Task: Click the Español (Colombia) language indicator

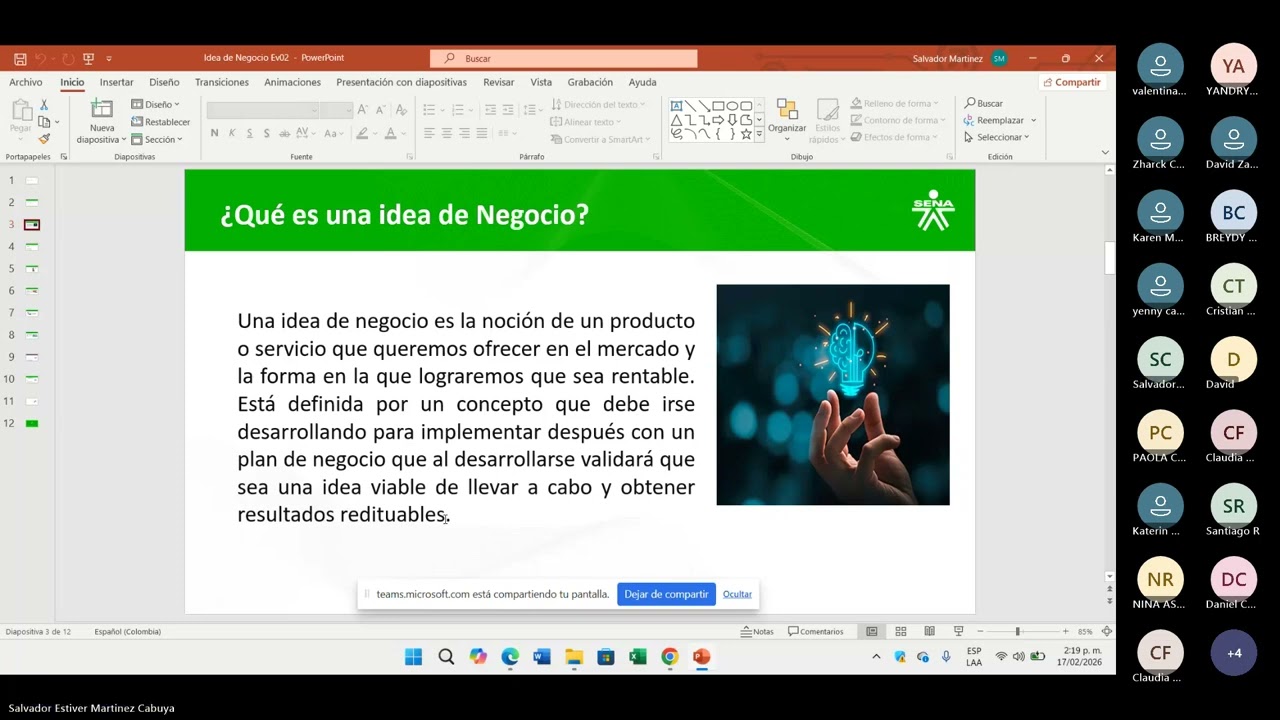Action: coord(127,632)
